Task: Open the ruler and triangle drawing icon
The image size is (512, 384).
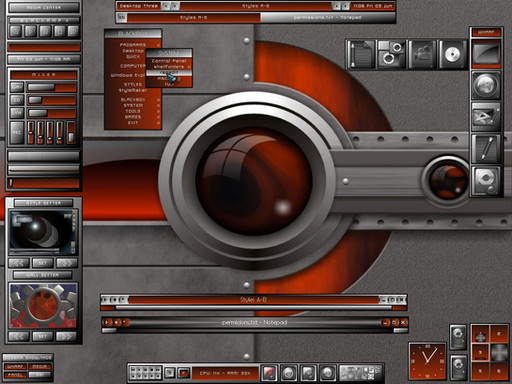Action: 486,117
